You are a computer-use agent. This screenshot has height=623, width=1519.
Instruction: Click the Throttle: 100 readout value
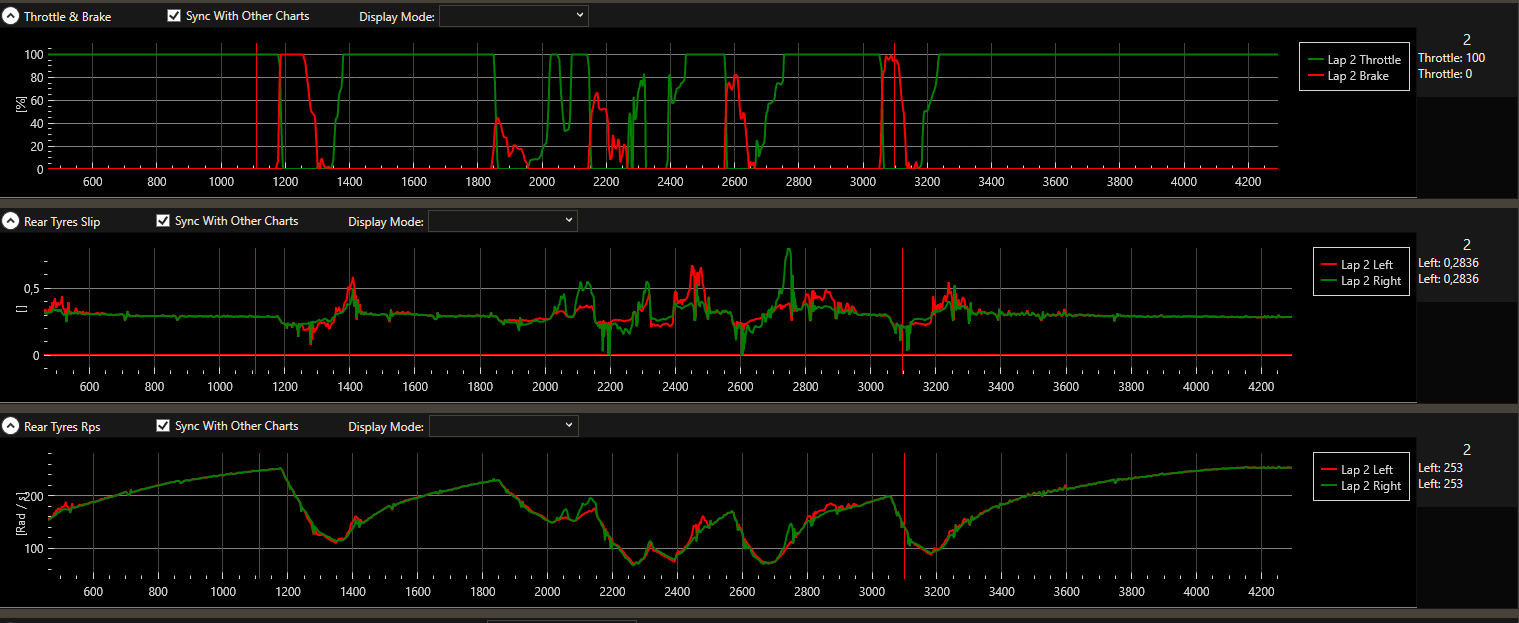[1451, 58]
